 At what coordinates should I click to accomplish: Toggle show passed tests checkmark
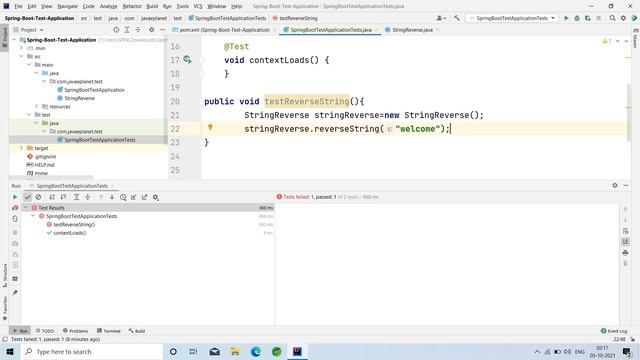(28, 197)
